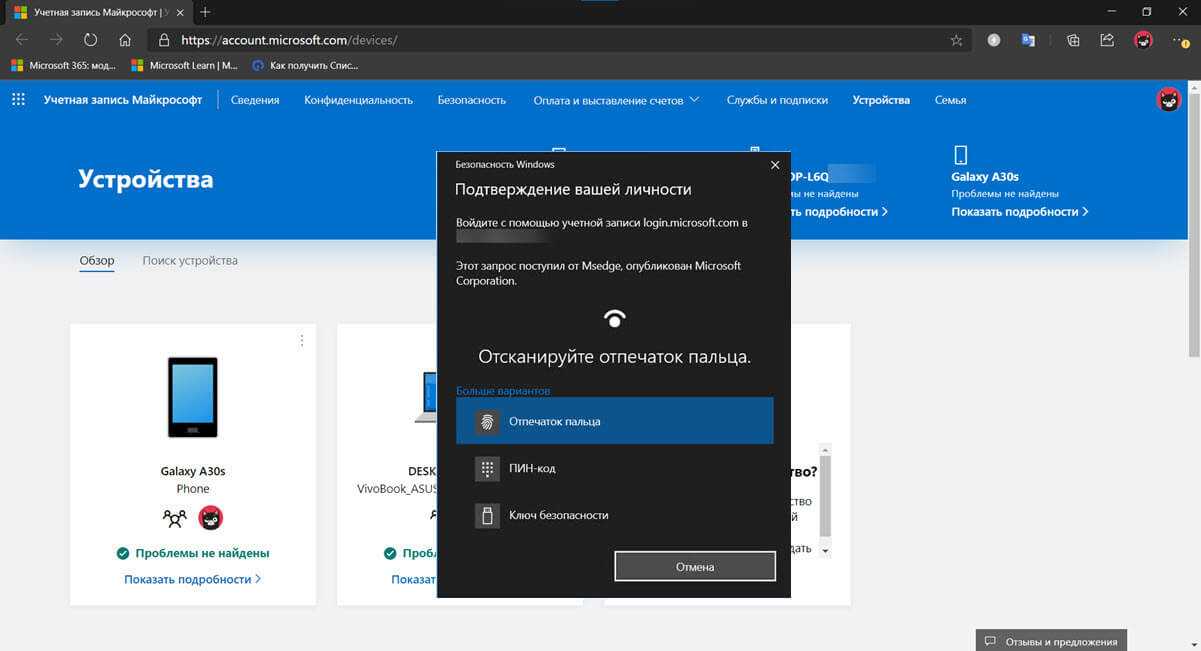1201x651 pixels.
Task: Go to the browser home page icon
Action: pyautogui.click(x=125, y=40)
